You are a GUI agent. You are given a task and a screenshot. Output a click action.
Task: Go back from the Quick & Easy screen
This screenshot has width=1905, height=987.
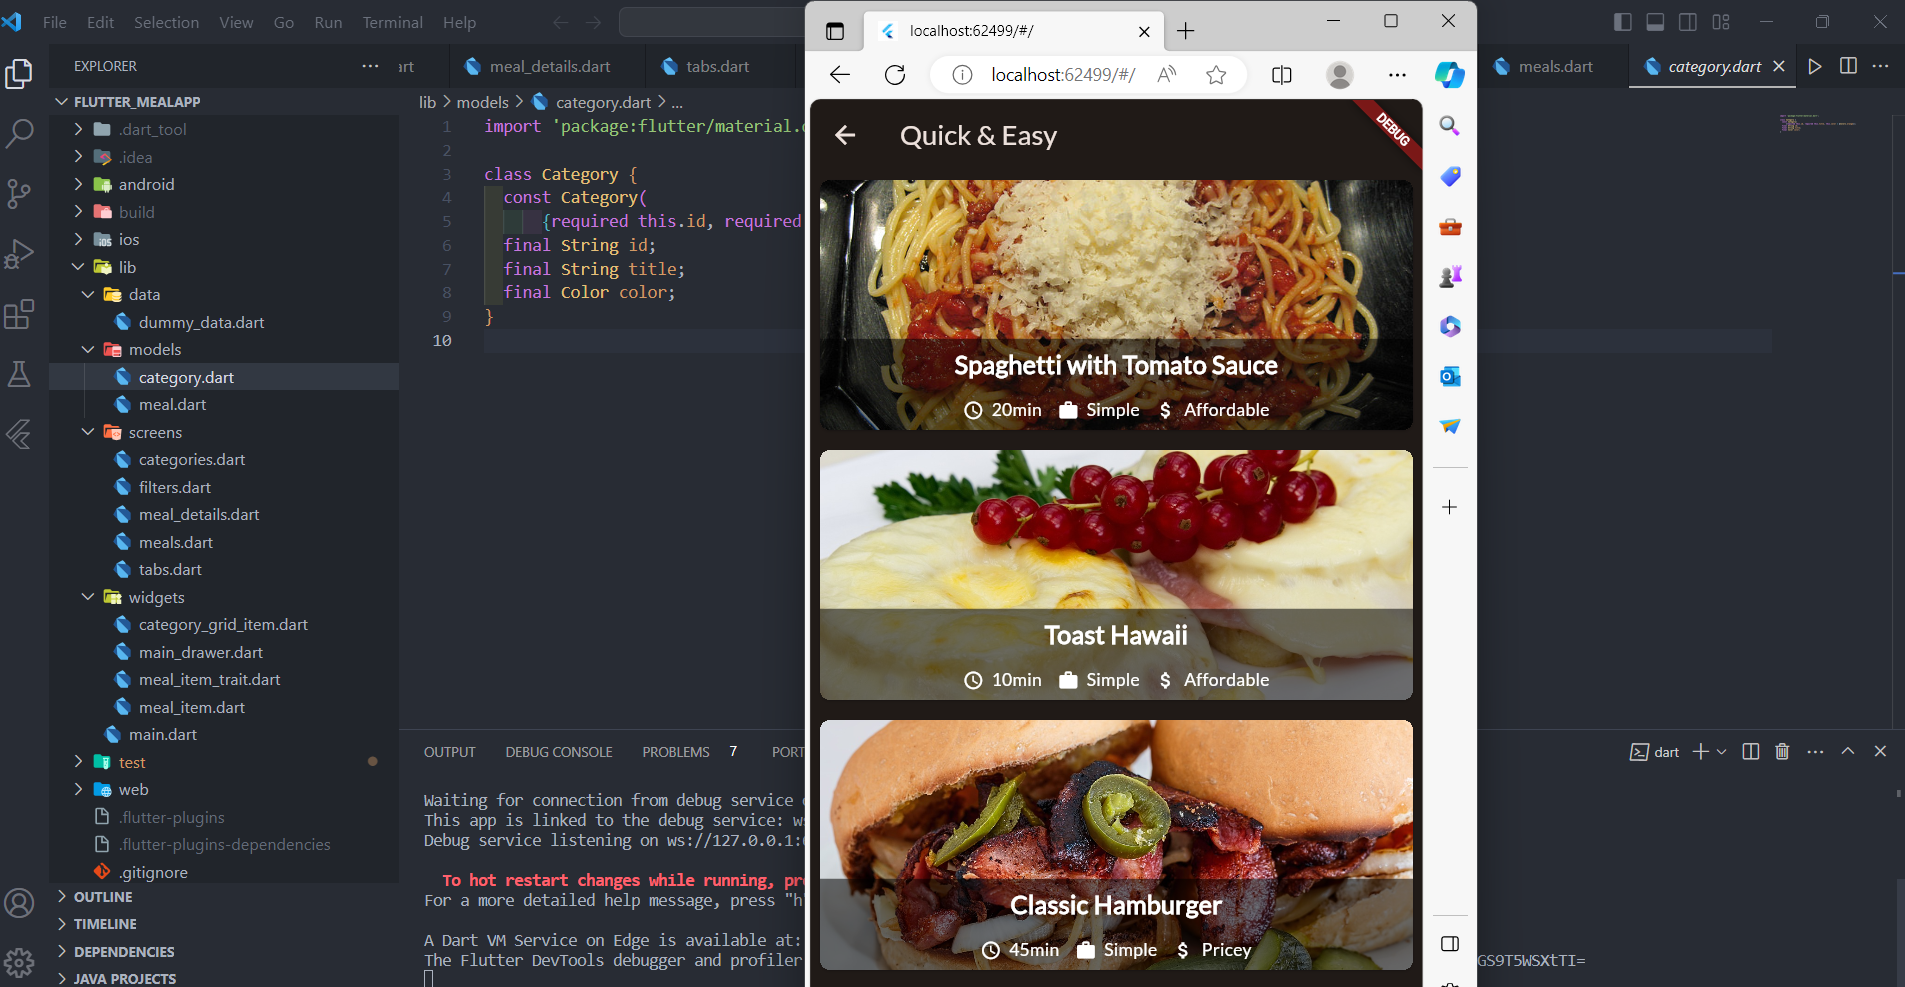click(845, 135)
